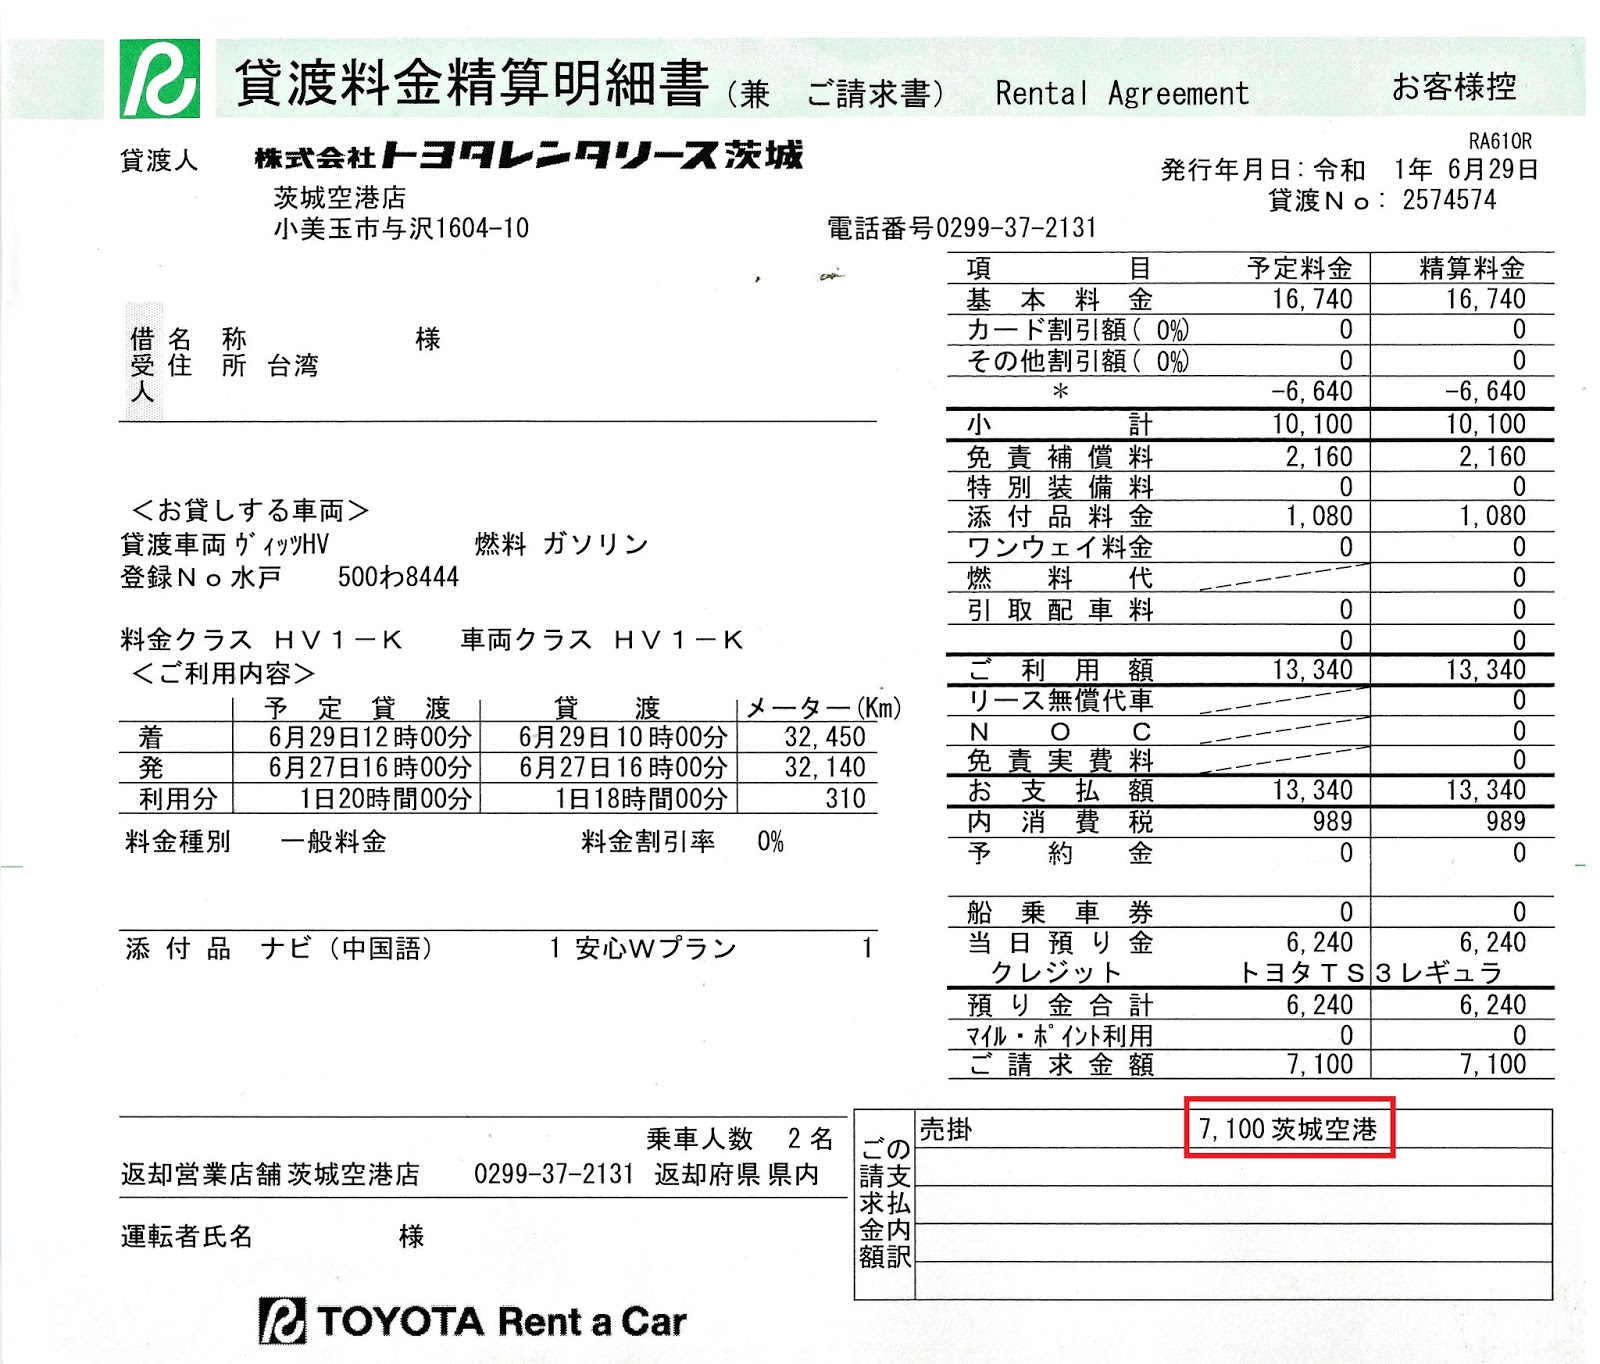Click the ワンウェイ料金 row label
Screen dimensions: 1600x1364
(x=1059, y=547)
